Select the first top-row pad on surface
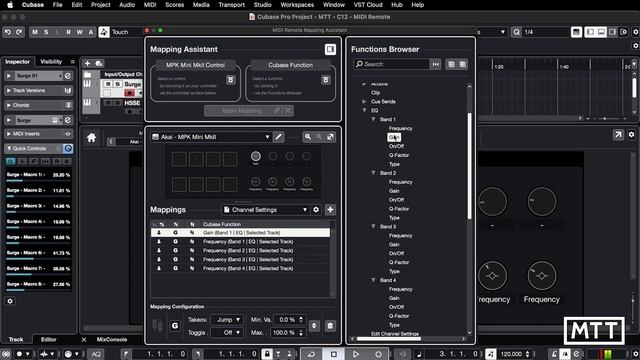Viewport: 640px width, 360px height. click(x=179, y=159)
